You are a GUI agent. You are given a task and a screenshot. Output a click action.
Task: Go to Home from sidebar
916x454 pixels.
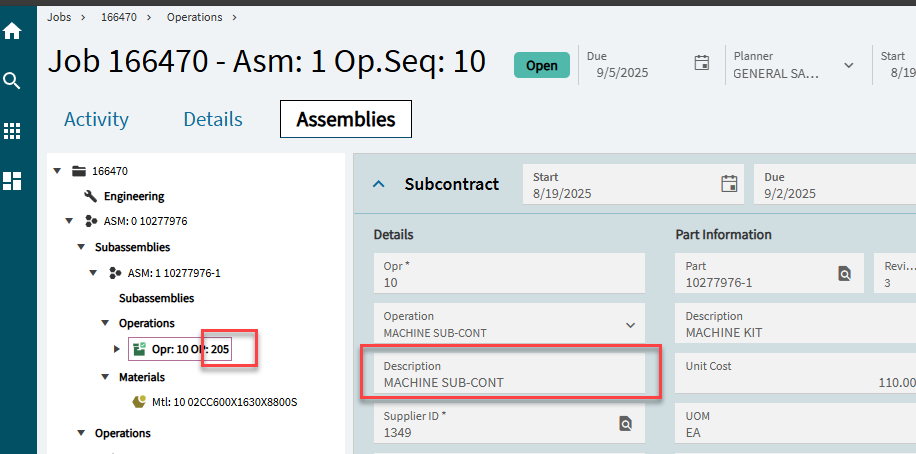[x=12, y=31]
